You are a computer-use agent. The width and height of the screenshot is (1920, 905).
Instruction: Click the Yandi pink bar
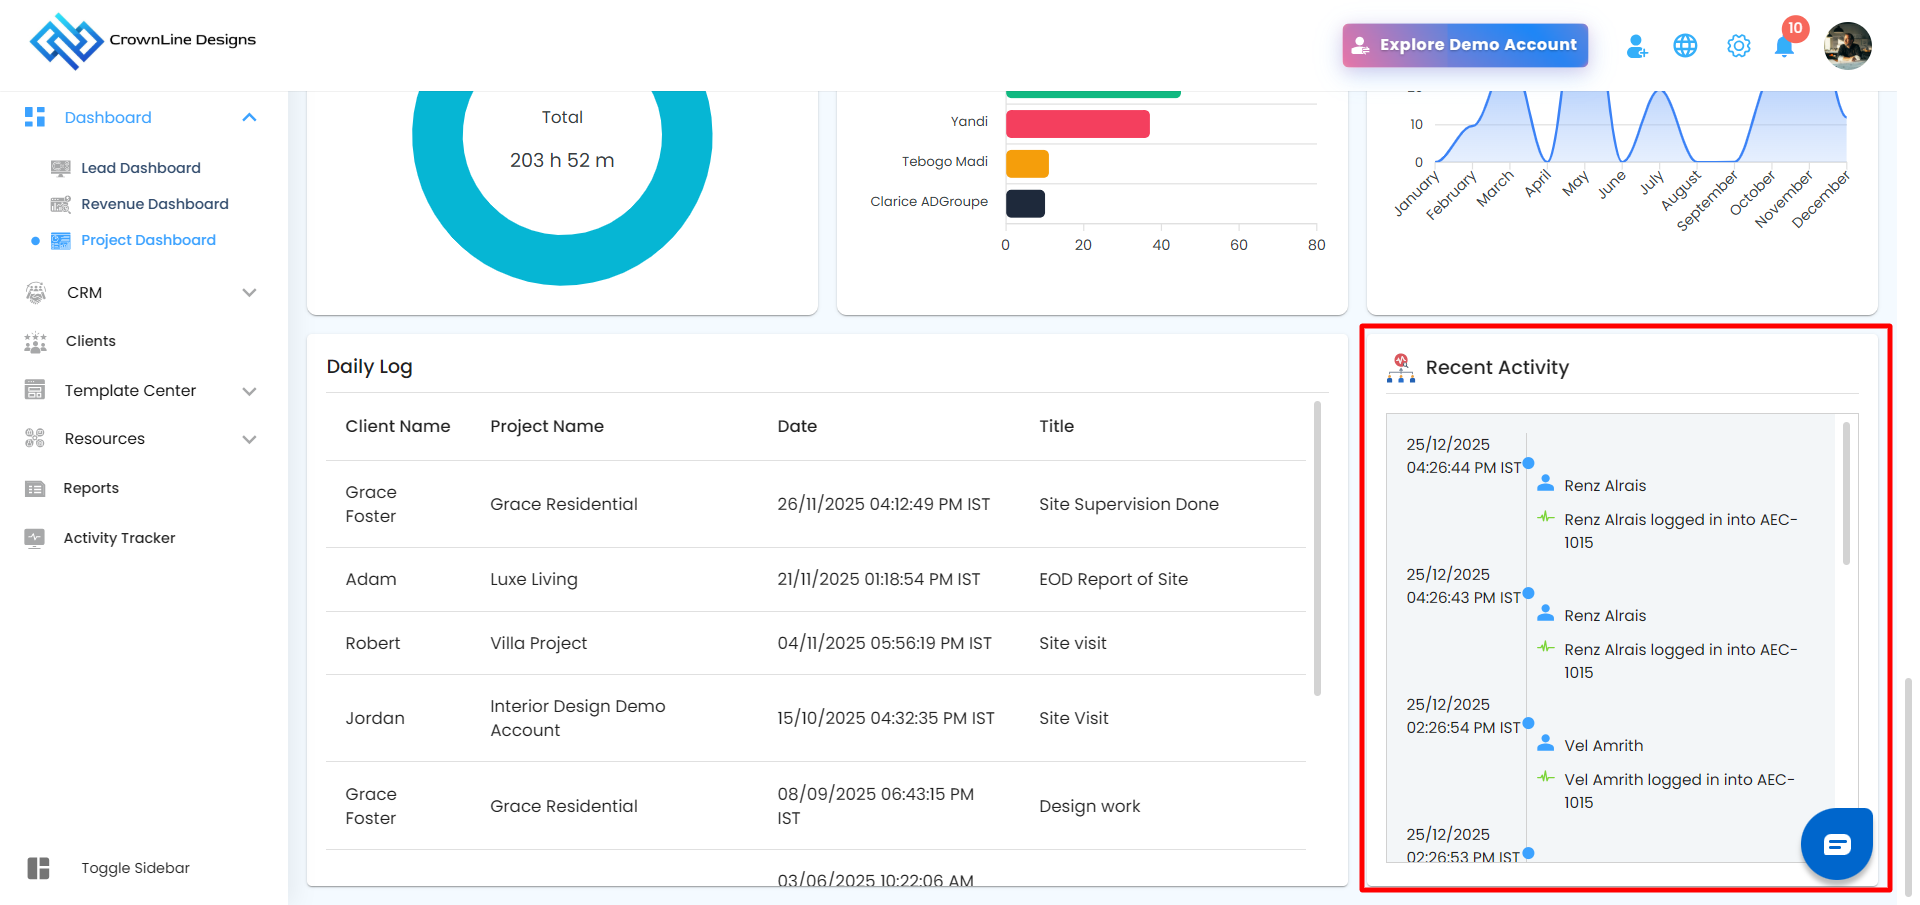click(1078, 124)
